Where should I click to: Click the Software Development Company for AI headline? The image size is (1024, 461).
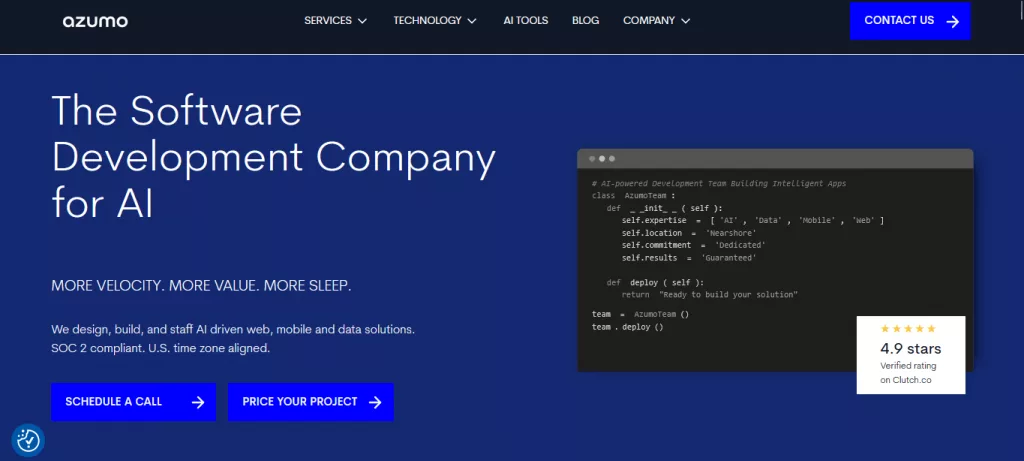point(272,156)
